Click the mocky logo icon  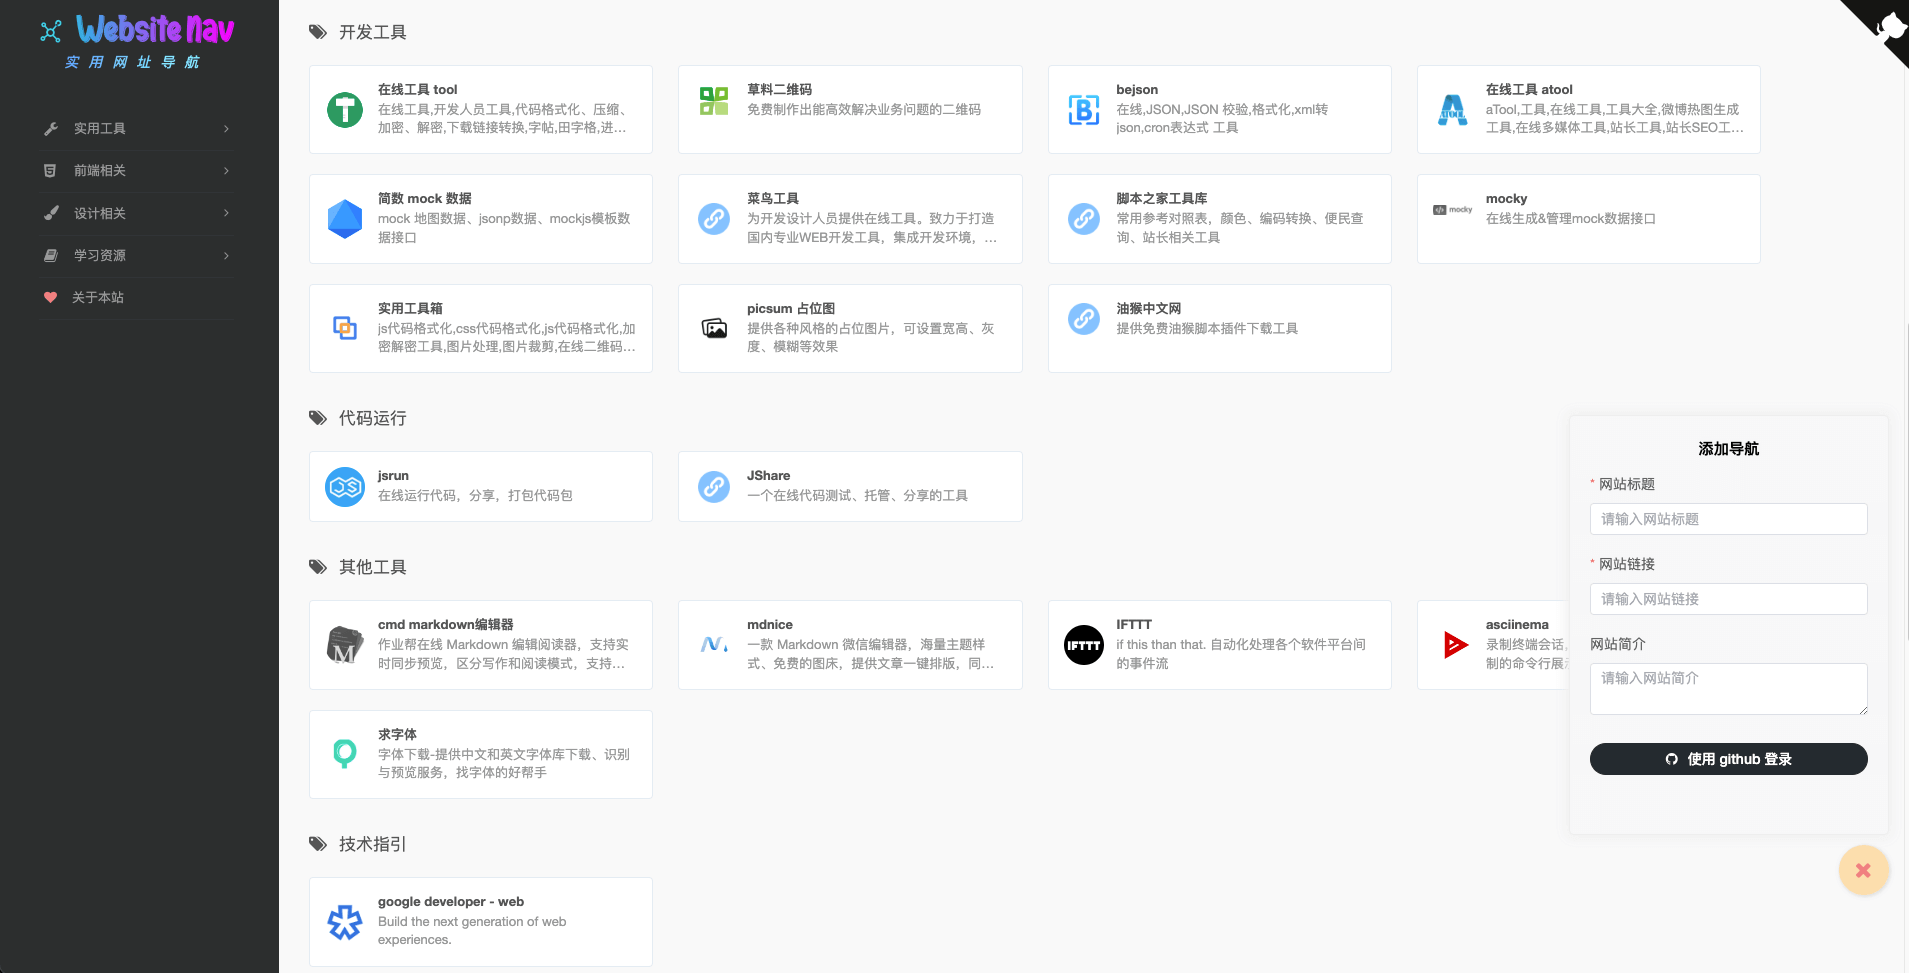(x=1453, y=210)
